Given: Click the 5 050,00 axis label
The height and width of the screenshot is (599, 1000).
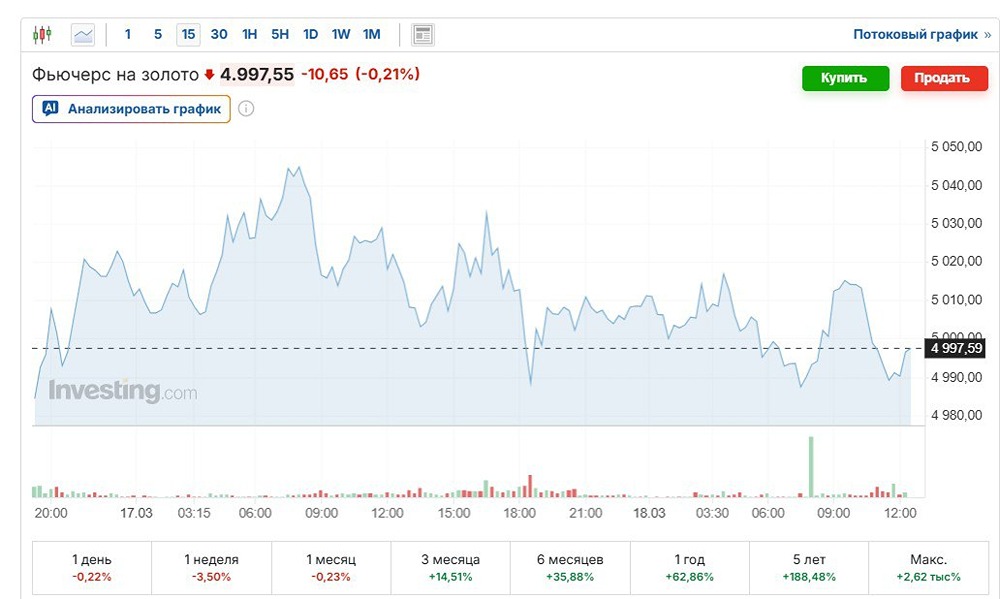Looking at the screenshot, I should 957,147.
